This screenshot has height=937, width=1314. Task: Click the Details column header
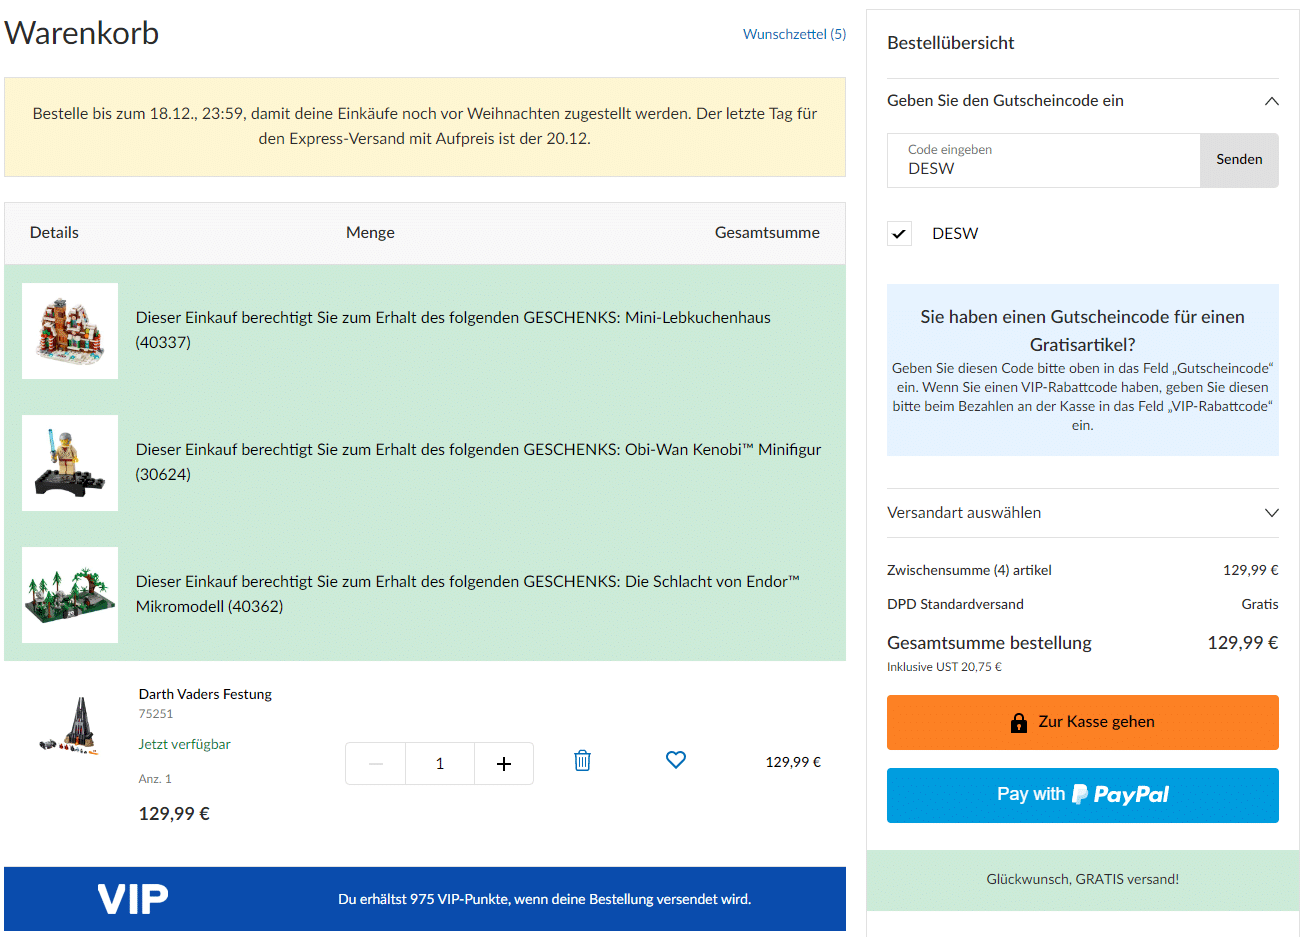click(x=54, y=233)
